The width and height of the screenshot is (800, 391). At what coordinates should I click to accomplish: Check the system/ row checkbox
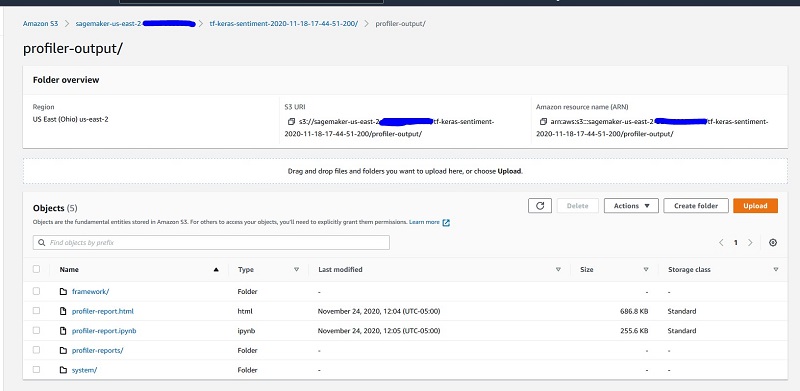(36, 370)
